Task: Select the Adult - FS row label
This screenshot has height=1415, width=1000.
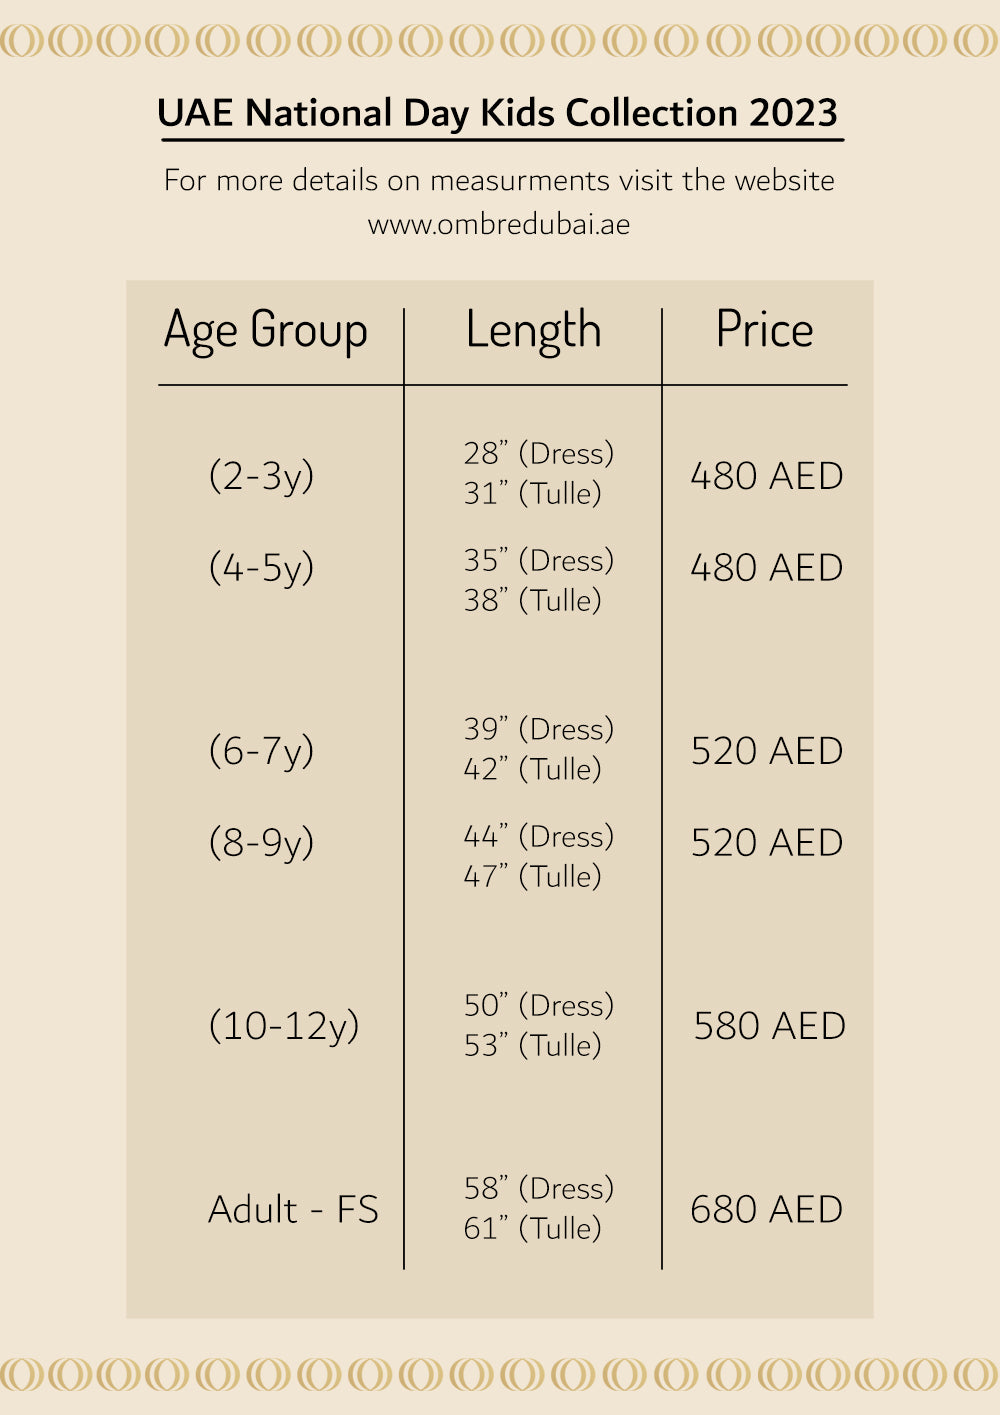Action: (x=293, y=1209)
